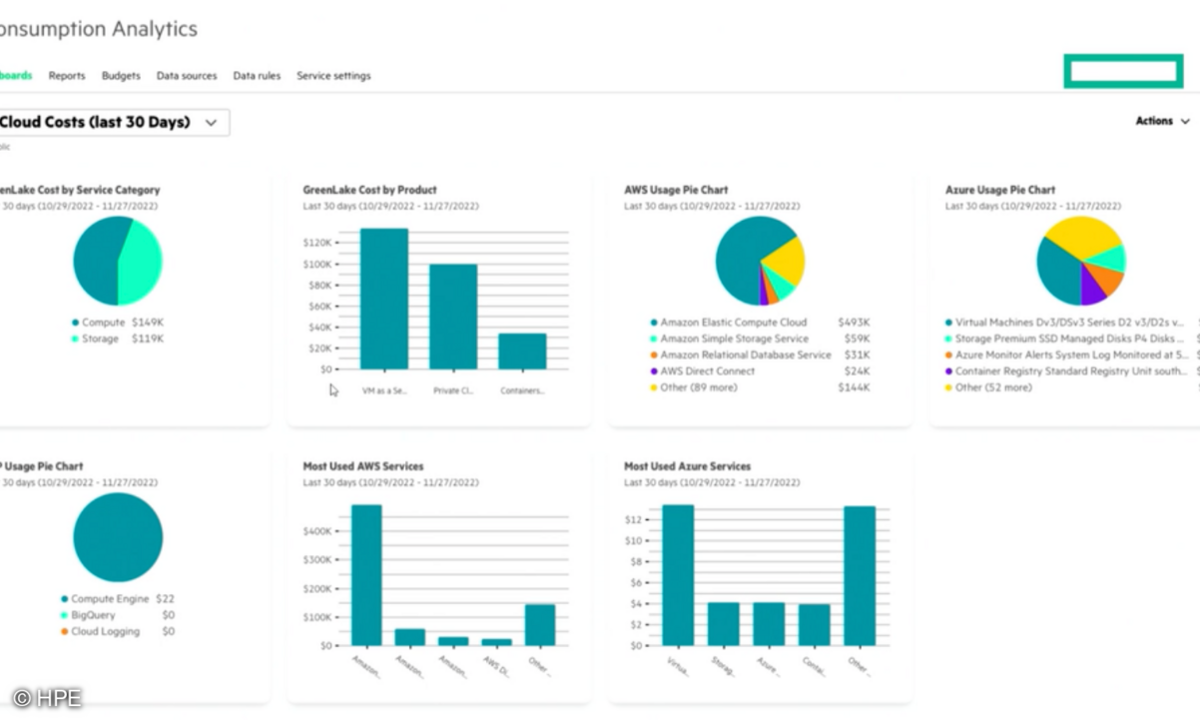Click the green dot beside Amazon Simple Storage Service

coord(654,339)
